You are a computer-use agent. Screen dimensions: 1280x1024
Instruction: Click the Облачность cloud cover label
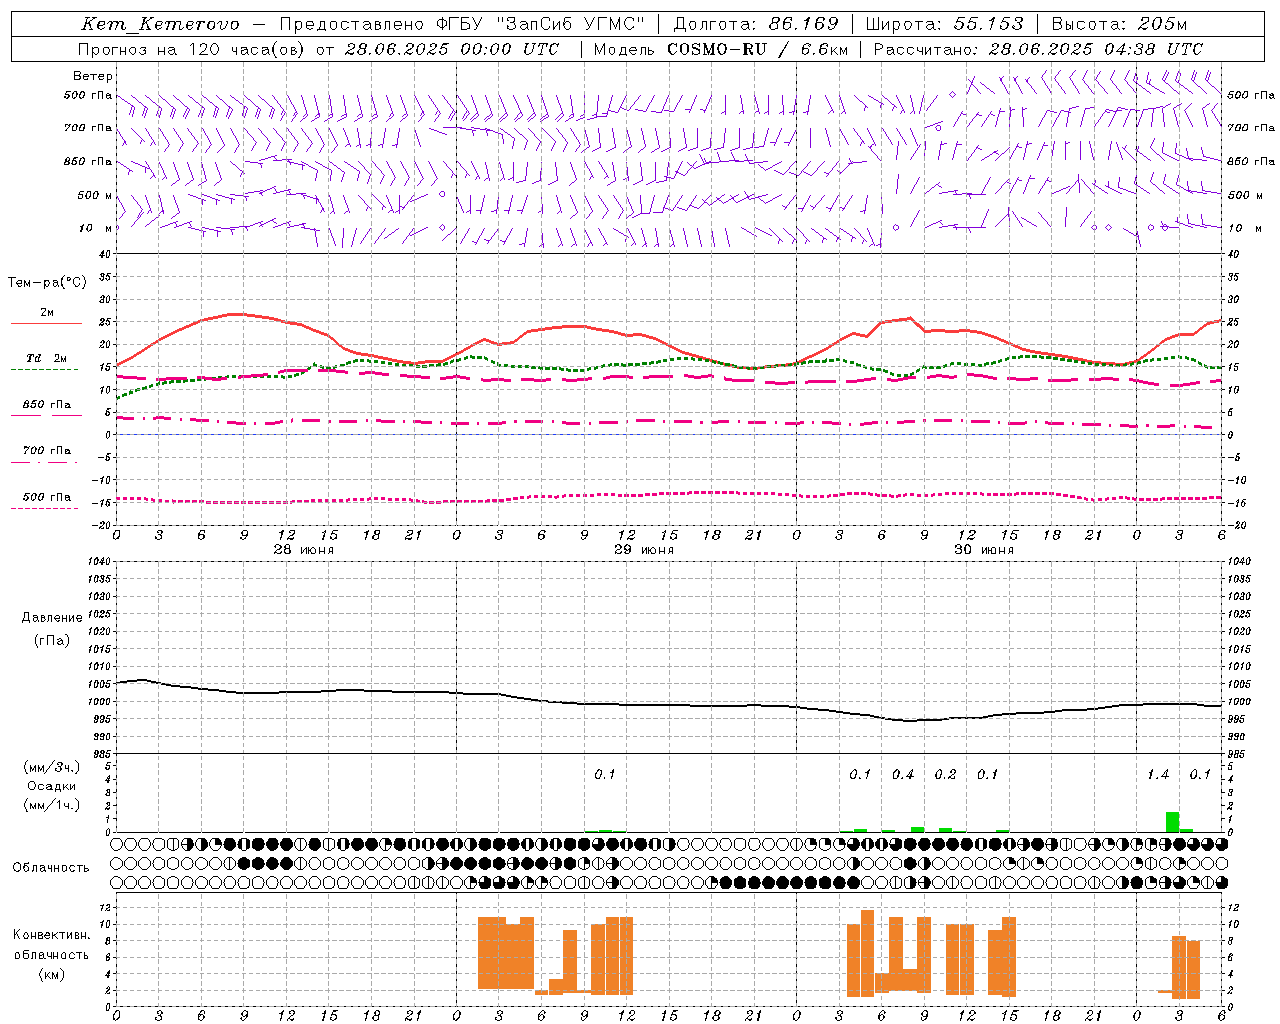point(51,868)
